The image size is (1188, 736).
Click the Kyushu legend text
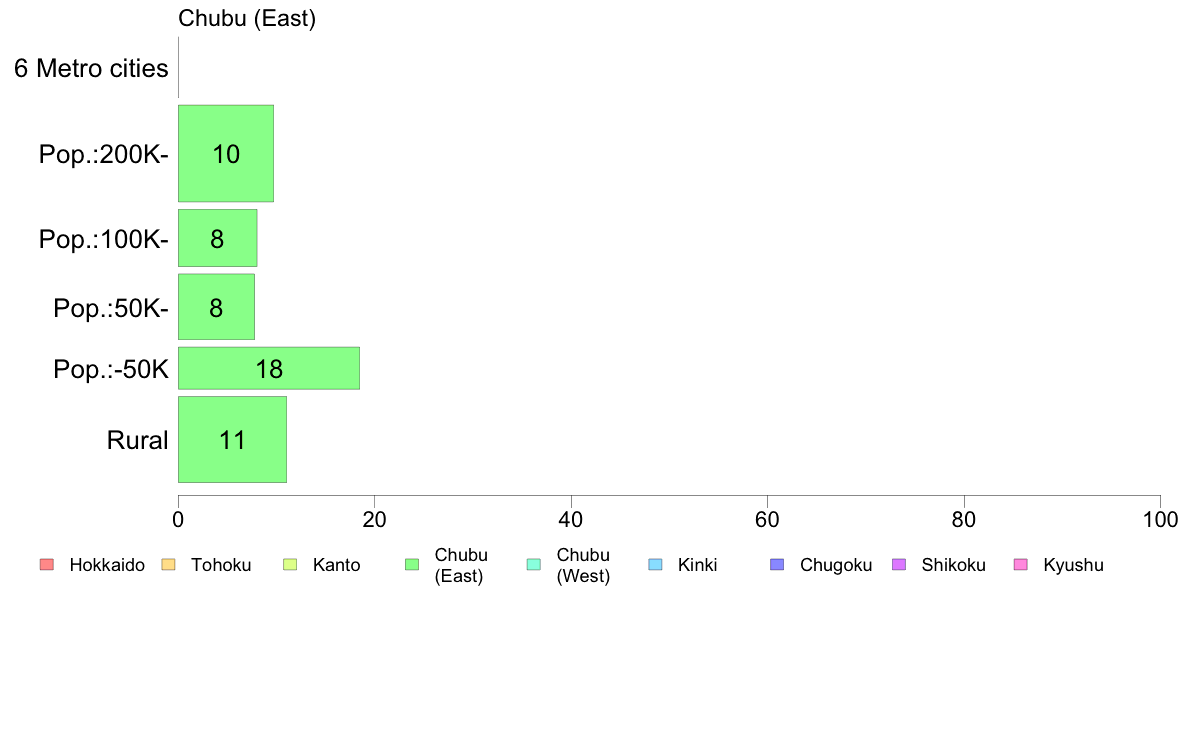[x=1073, y=565]
